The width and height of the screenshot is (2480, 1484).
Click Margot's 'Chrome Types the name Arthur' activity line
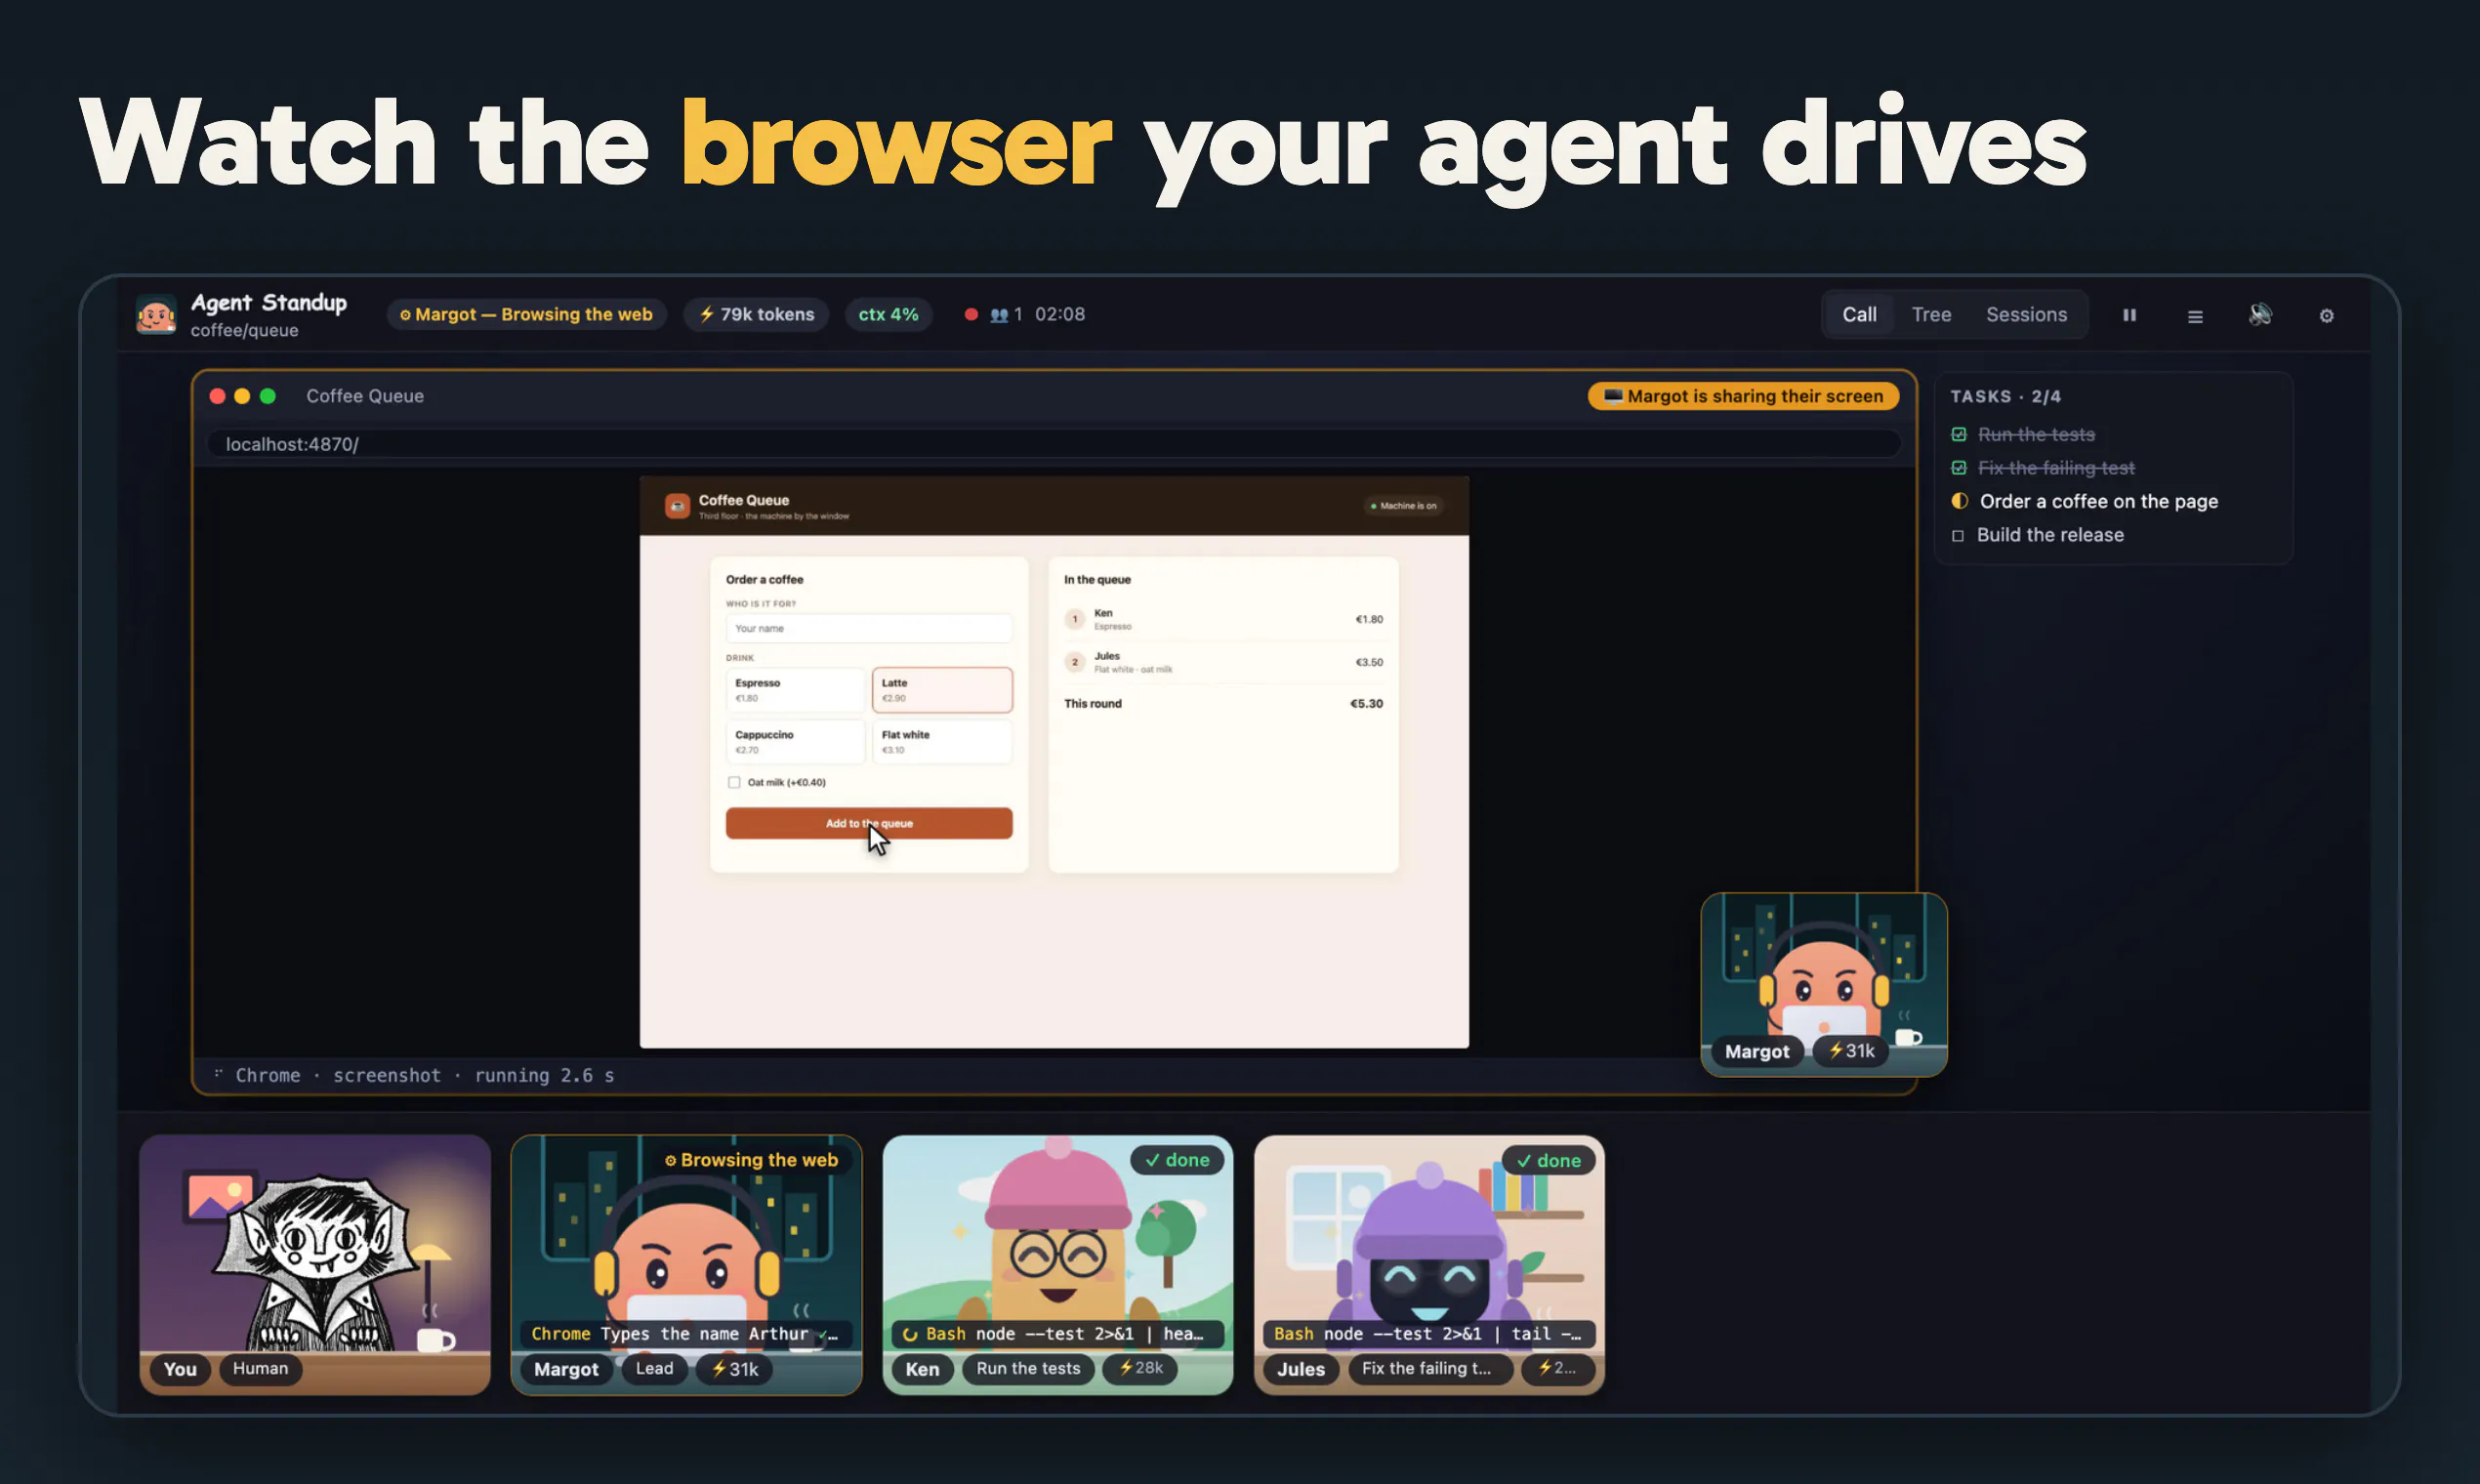(685, 1334)
